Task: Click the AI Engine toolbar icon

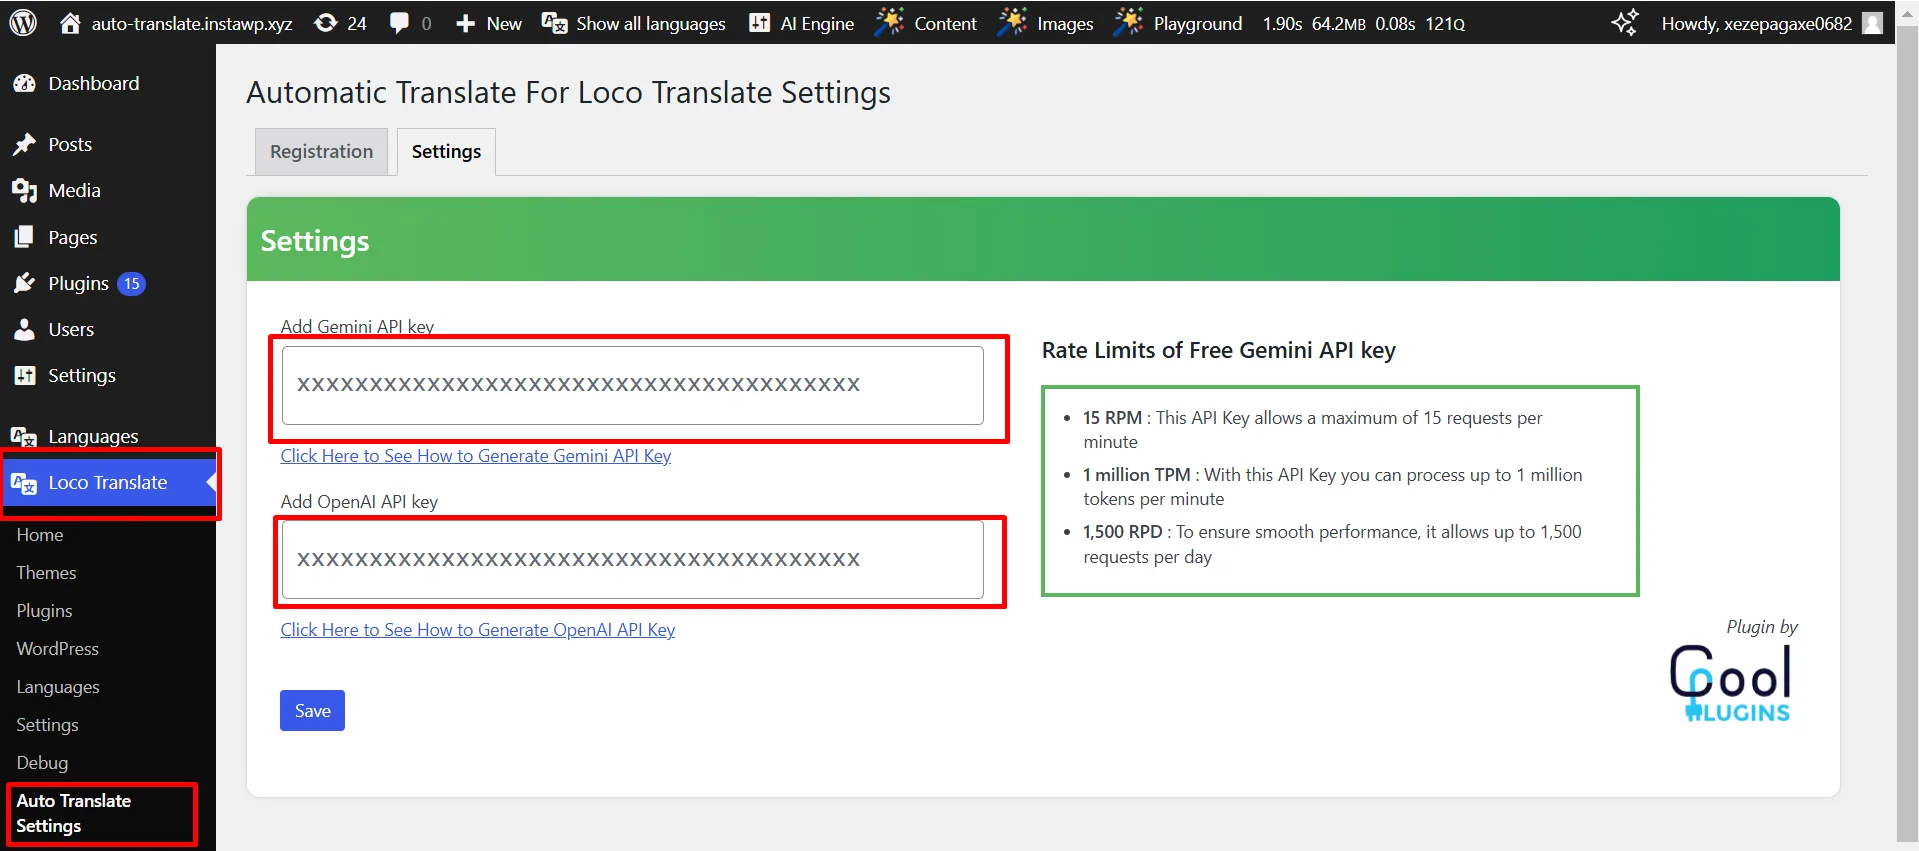Action: click(x=760, y=23)
